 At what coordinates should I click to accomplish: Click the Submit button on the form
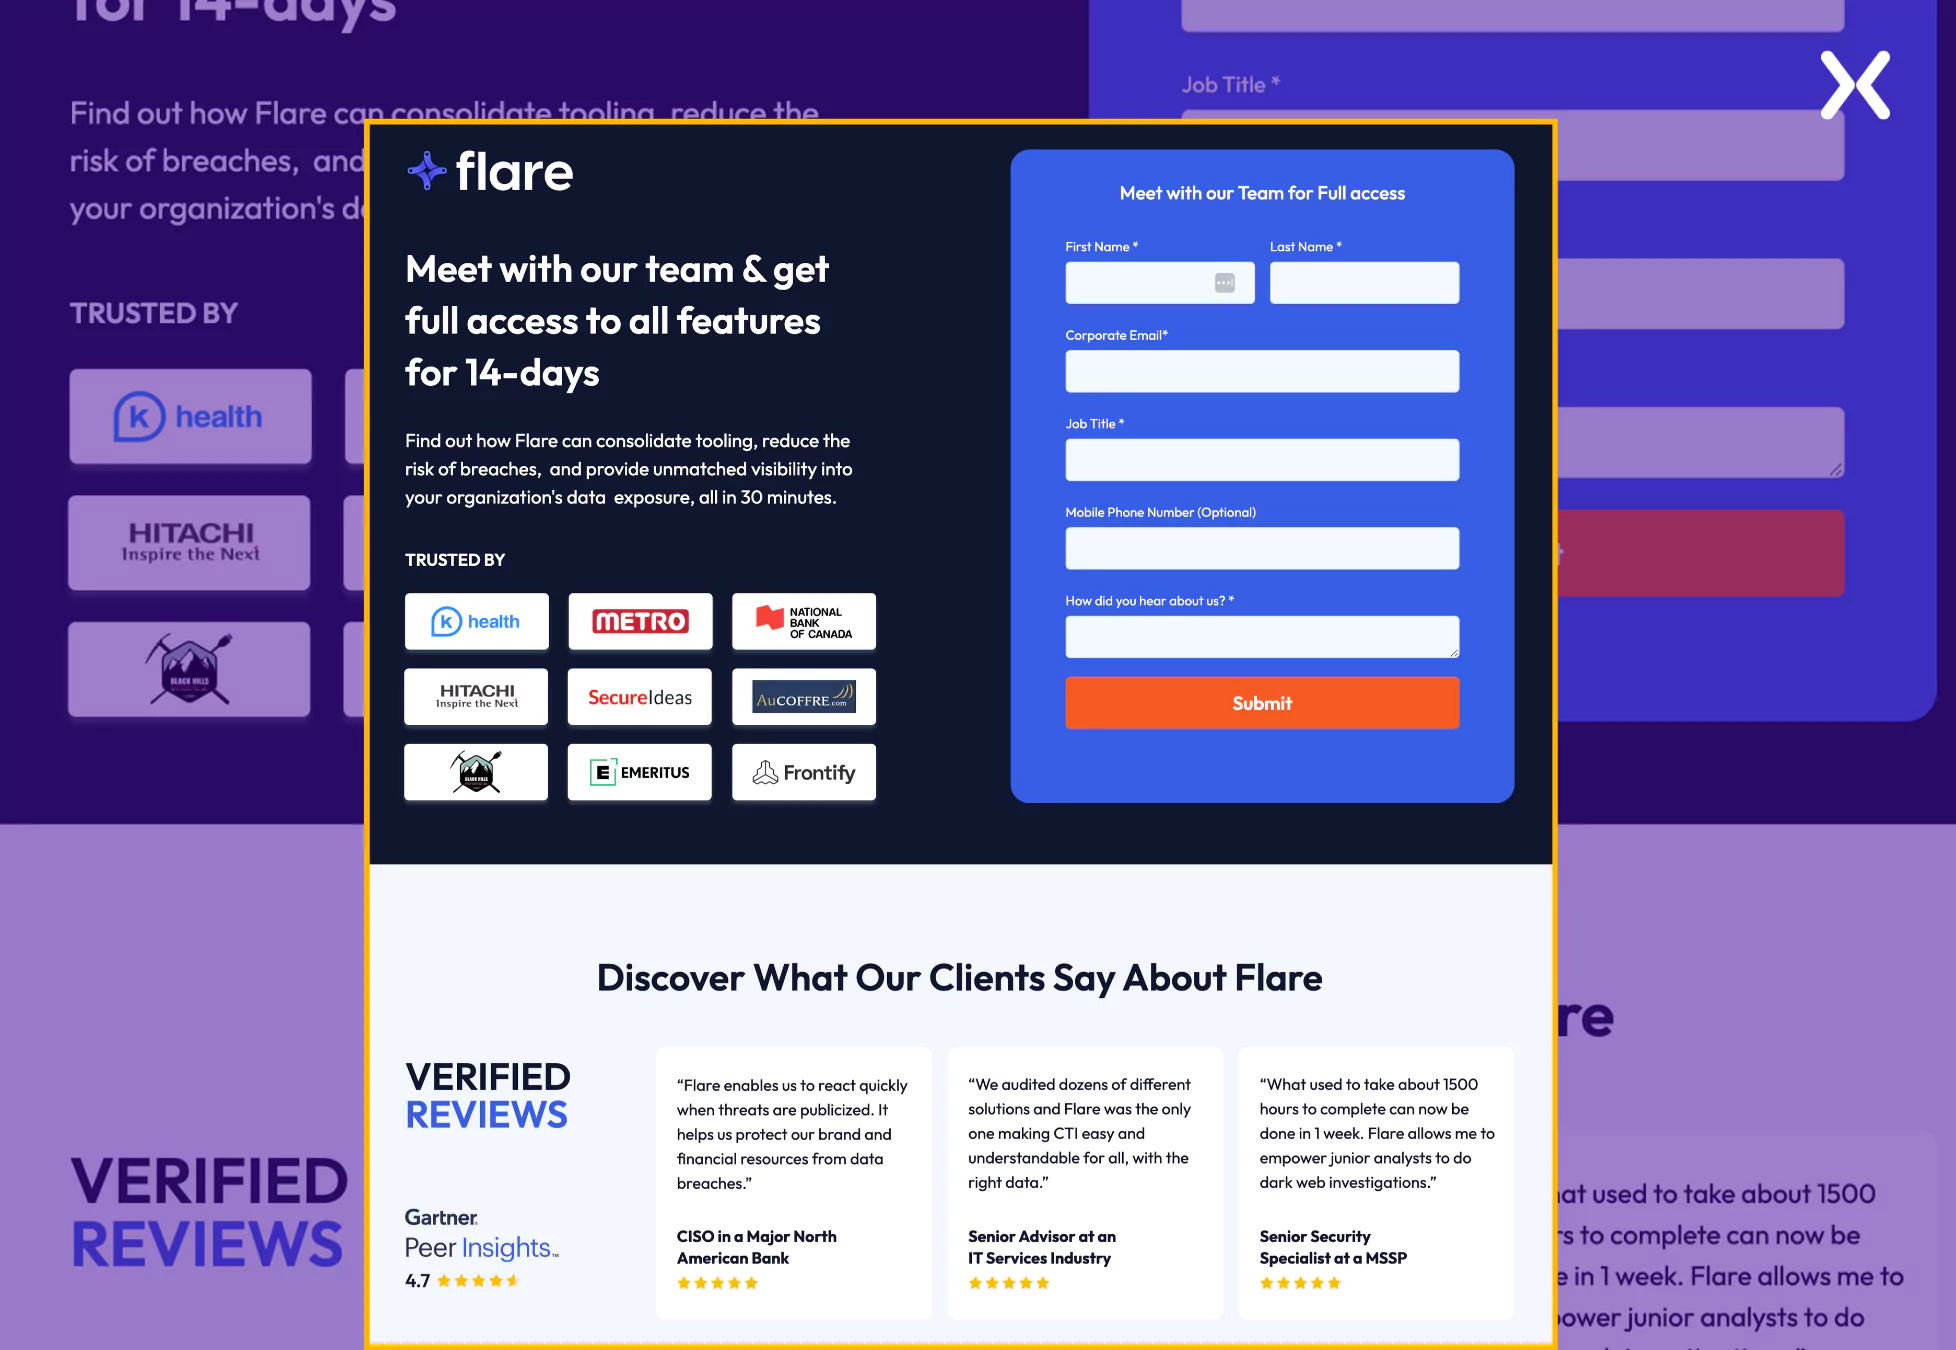click(x=1262, y=702)
